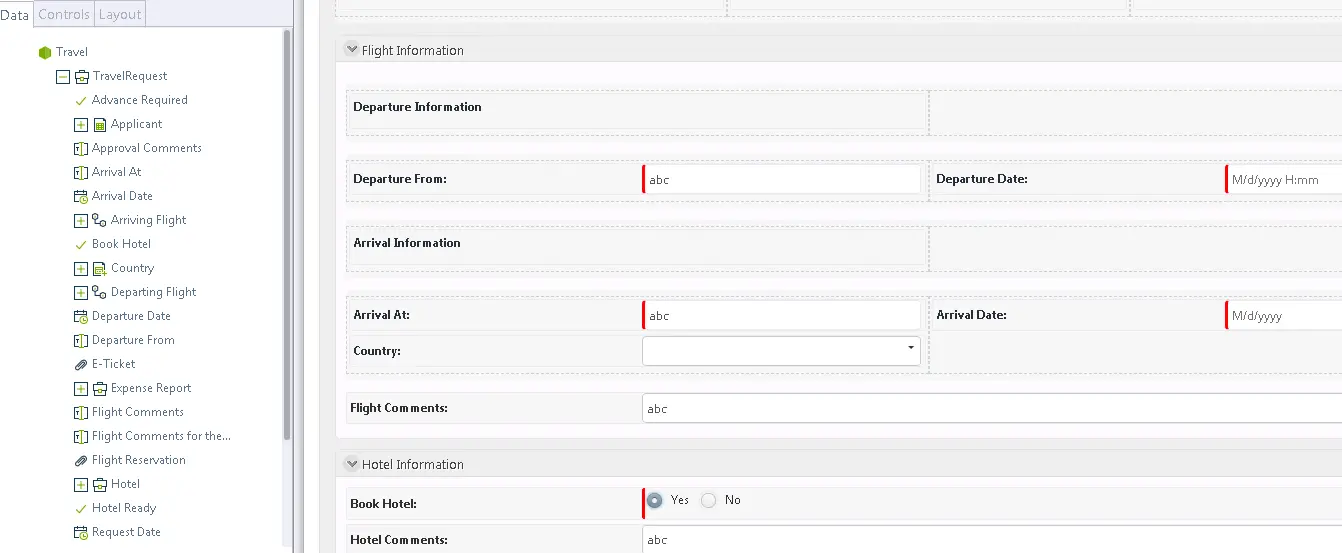Viewport: 1342px width, 553px height.
Task: Click the Departure Date input field
Action: (1284, 179)
